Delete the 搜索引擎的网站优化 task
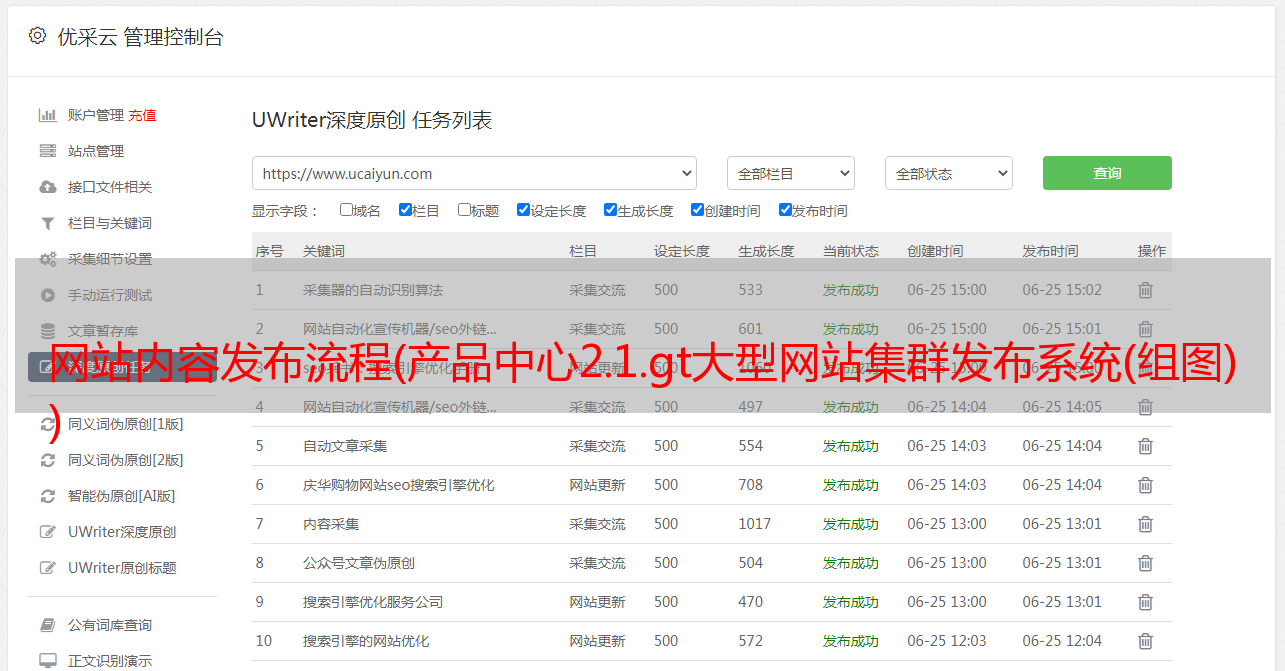The width and height of the screenshot is (1285, 671). click(1146, 641)
